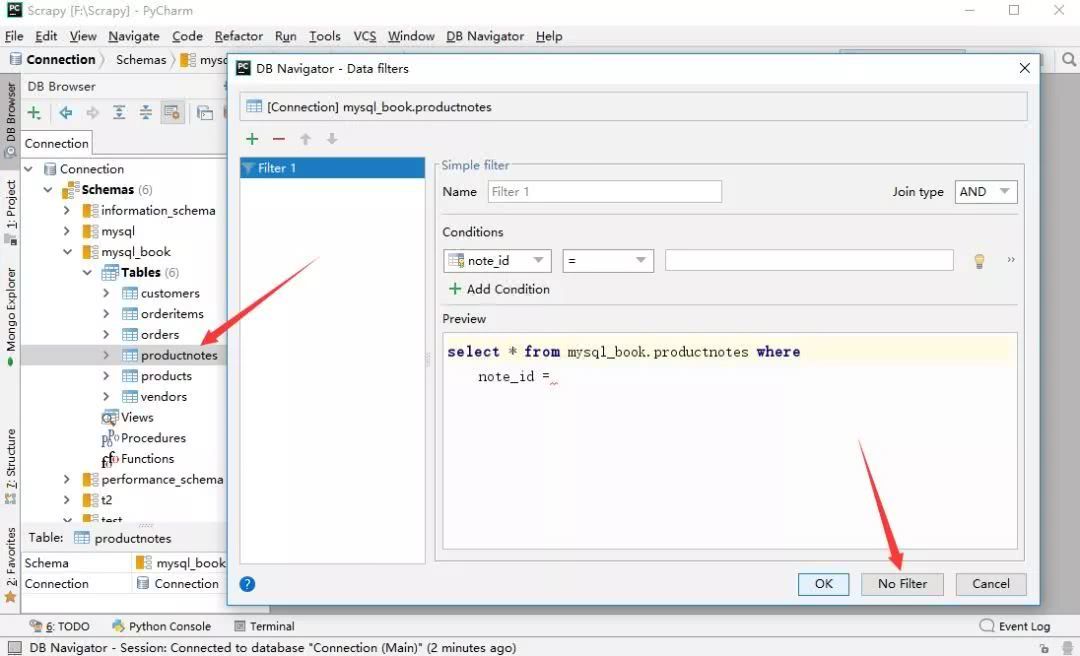Open the Tools menu
Screen dimensions: 1080x656
click(x=324, y=36)
